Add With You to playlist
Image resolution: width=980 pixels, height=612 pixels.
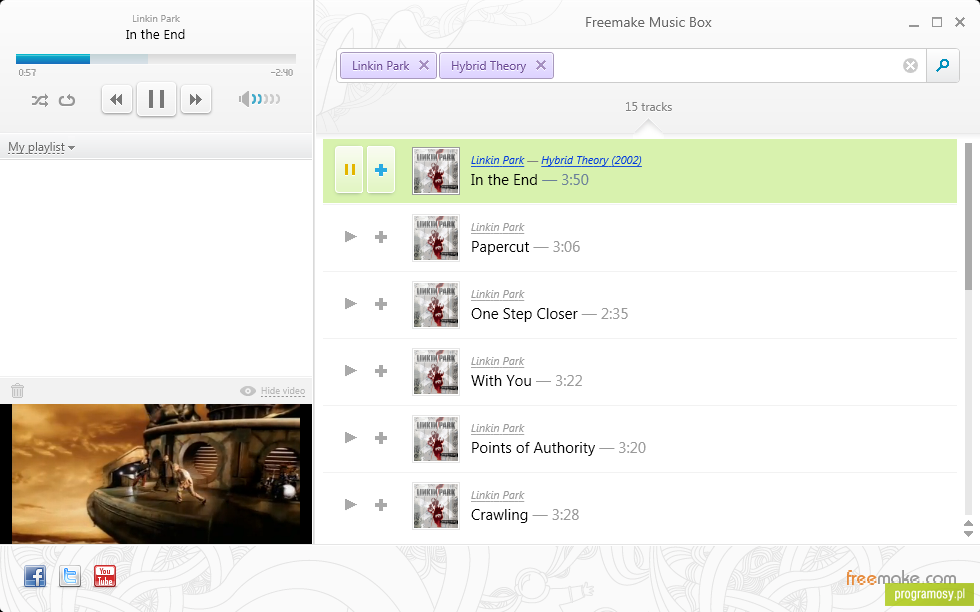381,371
